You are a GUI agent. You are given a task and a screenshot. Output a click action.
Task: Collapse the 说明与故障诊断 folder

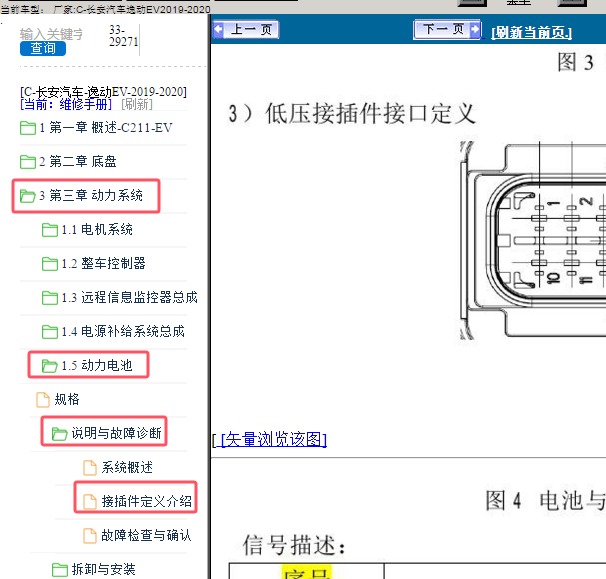107,433
